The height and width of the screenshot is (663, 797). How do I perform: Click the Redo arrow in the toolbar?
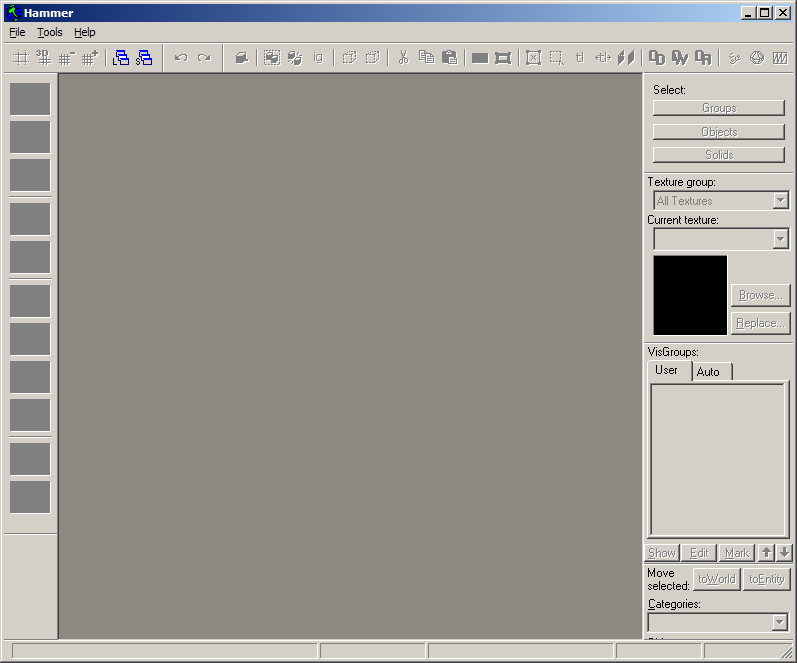(204, 58)
